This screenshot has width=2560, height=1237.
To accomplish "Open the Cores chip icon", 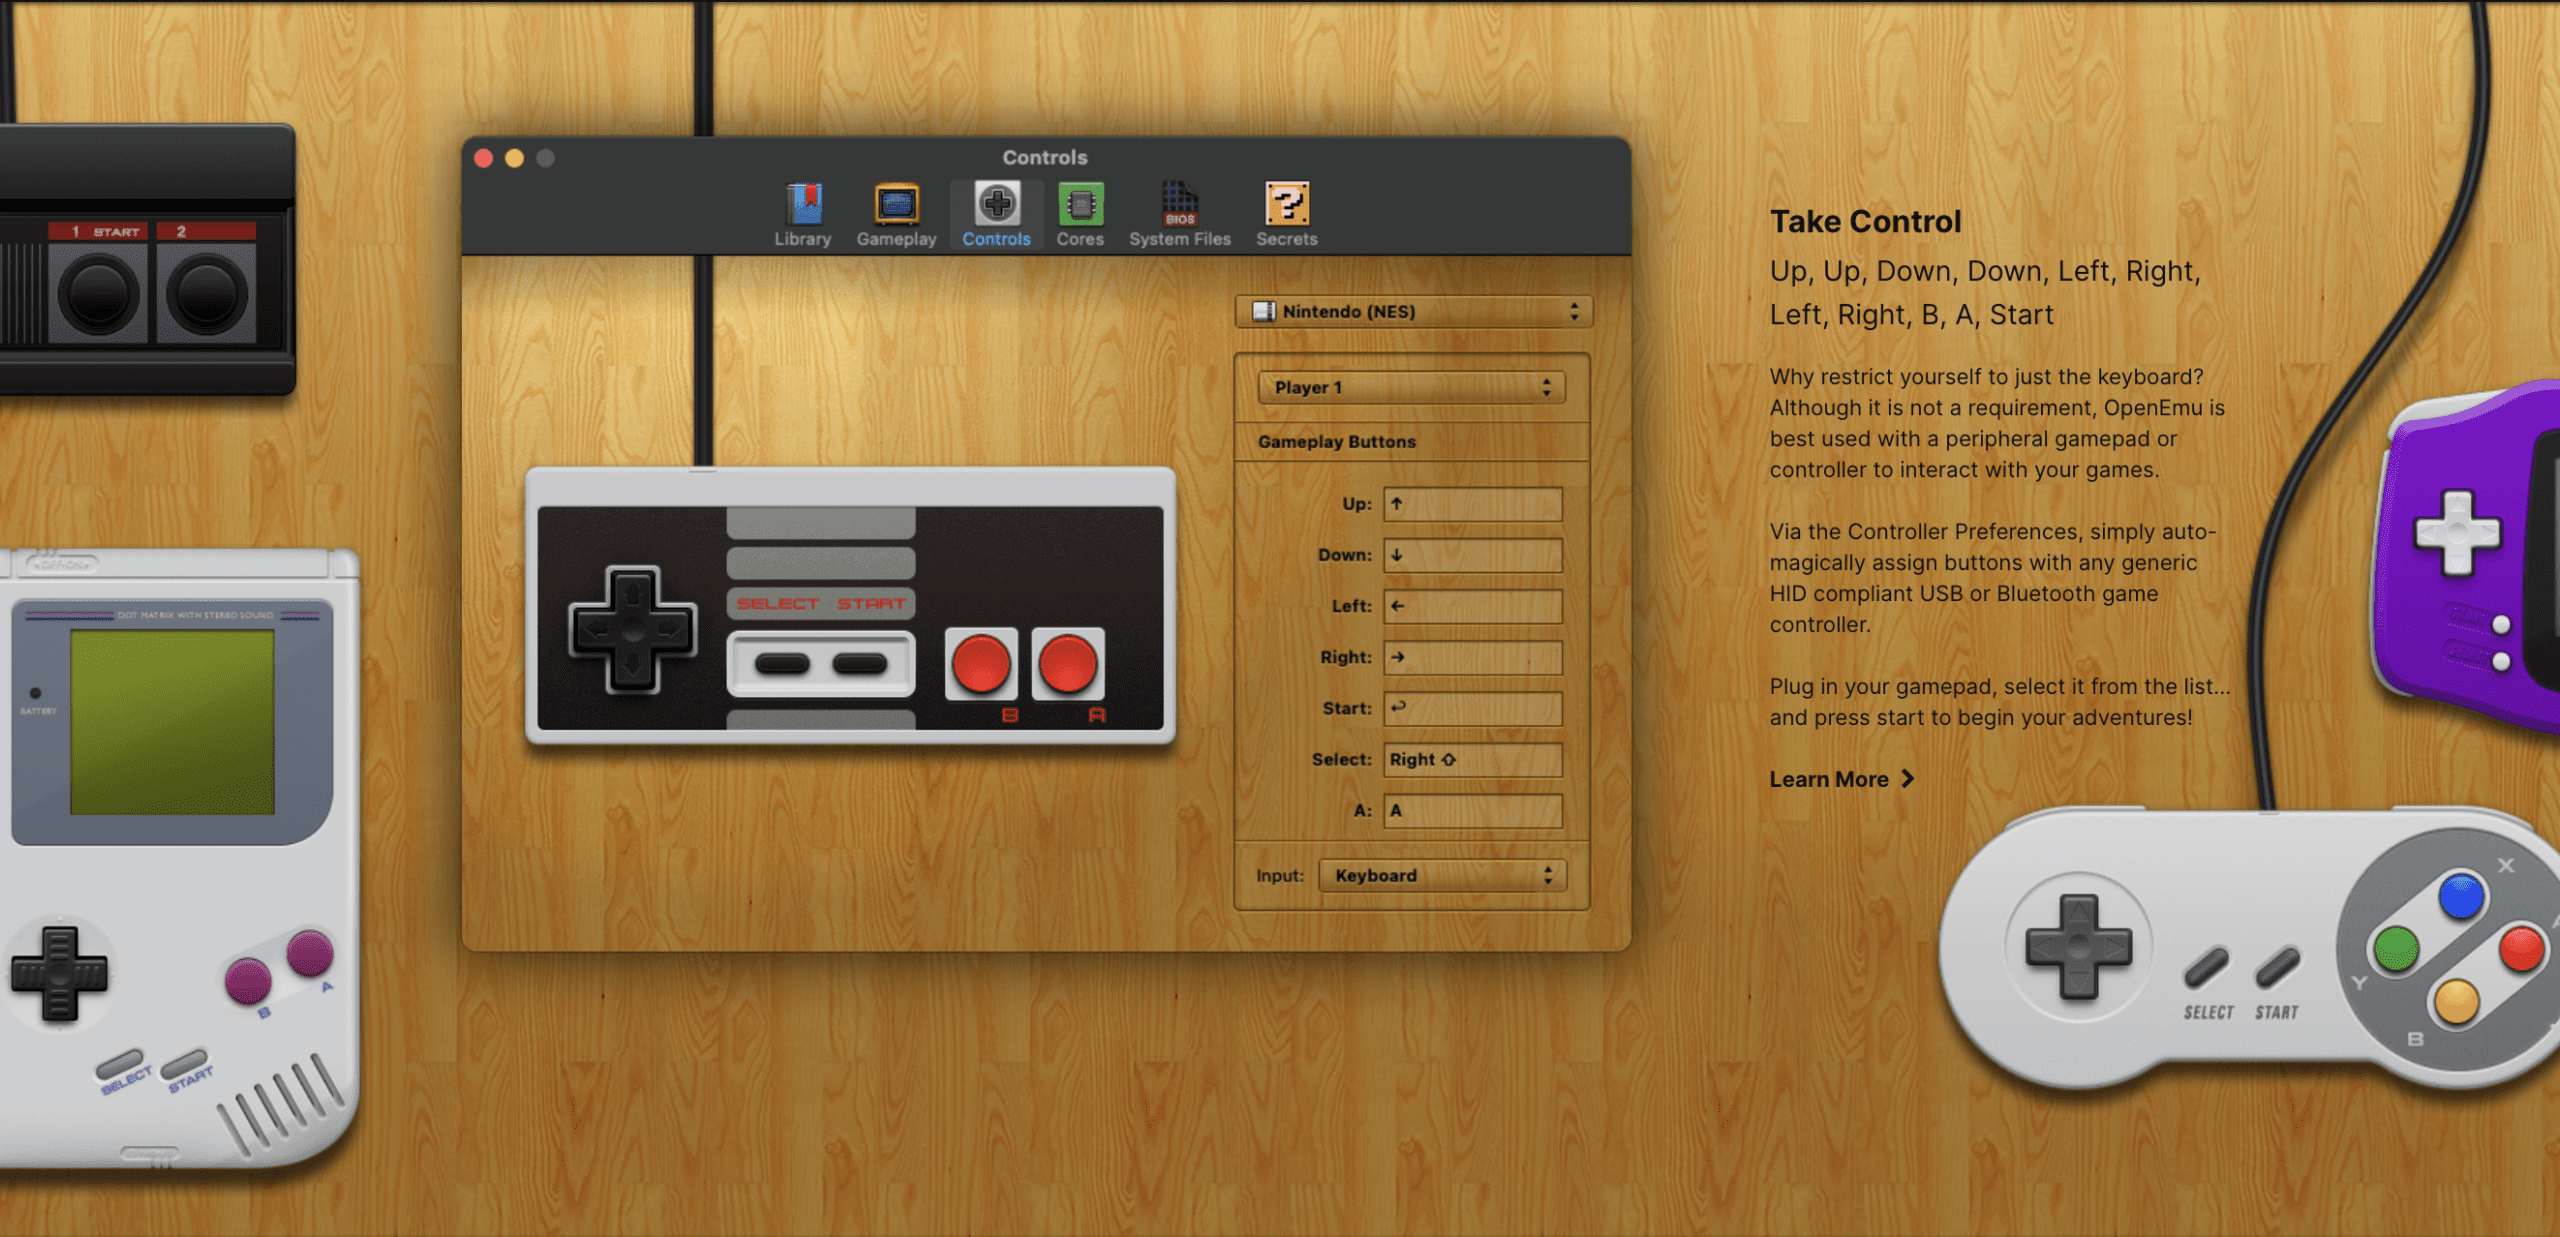I will [1080, 205].
